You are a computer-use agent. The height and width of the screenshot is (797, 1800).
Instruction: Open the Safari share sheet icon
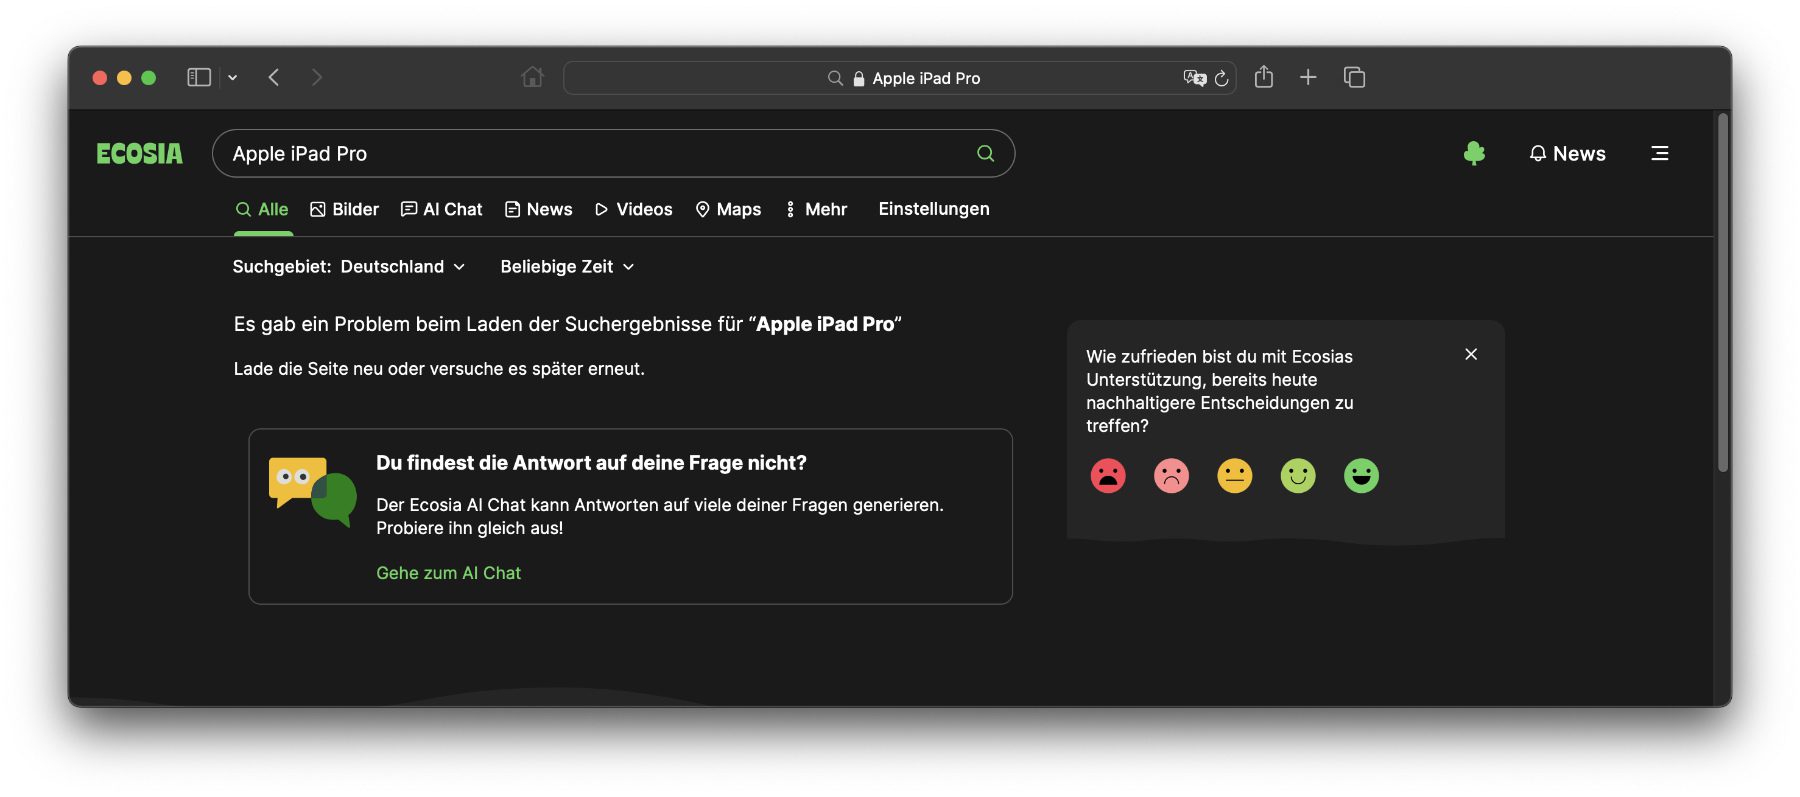coord(1263,77)
